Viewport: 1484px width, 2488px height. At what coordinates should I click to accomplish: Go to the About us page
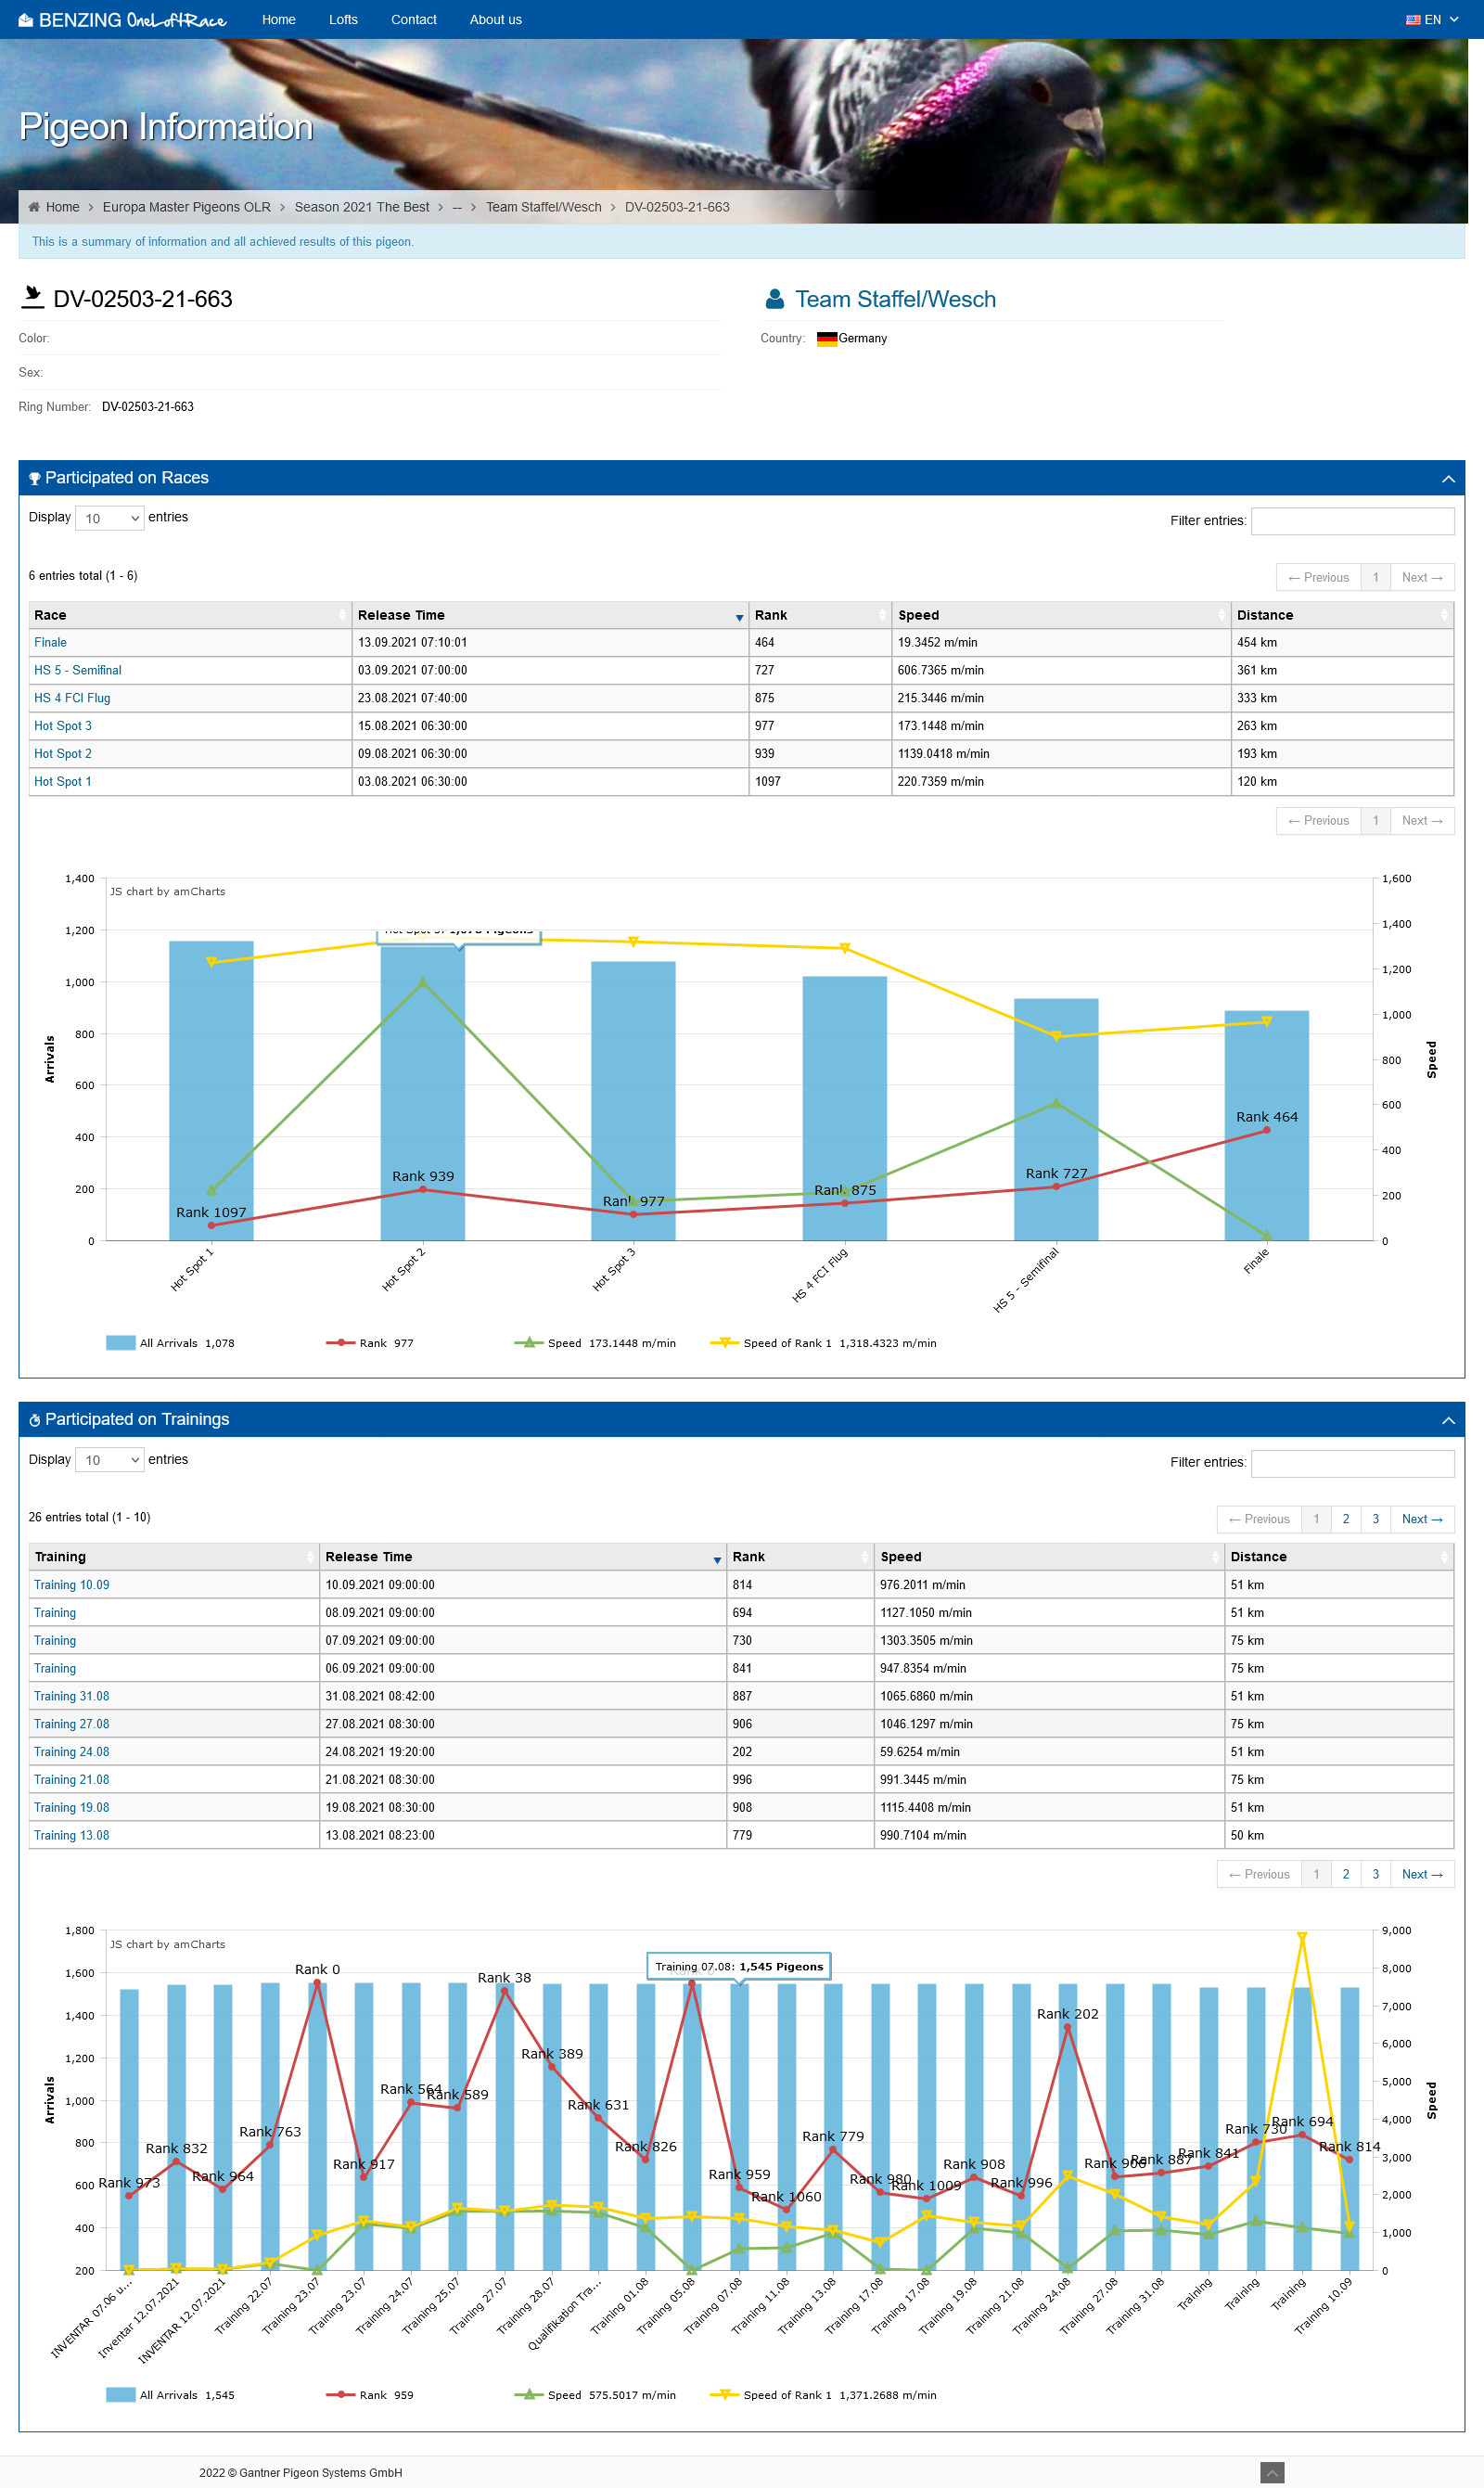pyautogui.click(x=495, y=20)
